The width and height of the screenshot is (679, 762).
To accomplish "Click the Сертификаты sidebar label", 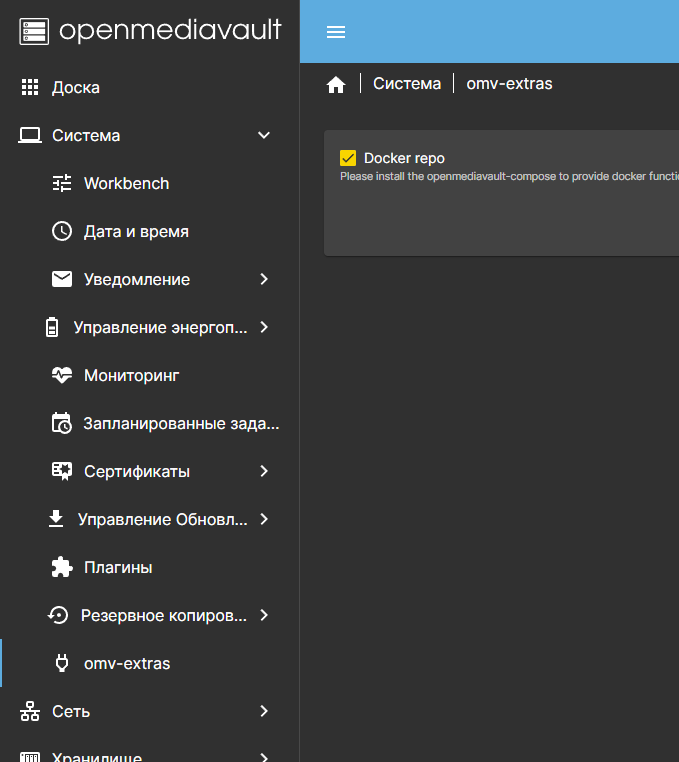I will [137, 471].
